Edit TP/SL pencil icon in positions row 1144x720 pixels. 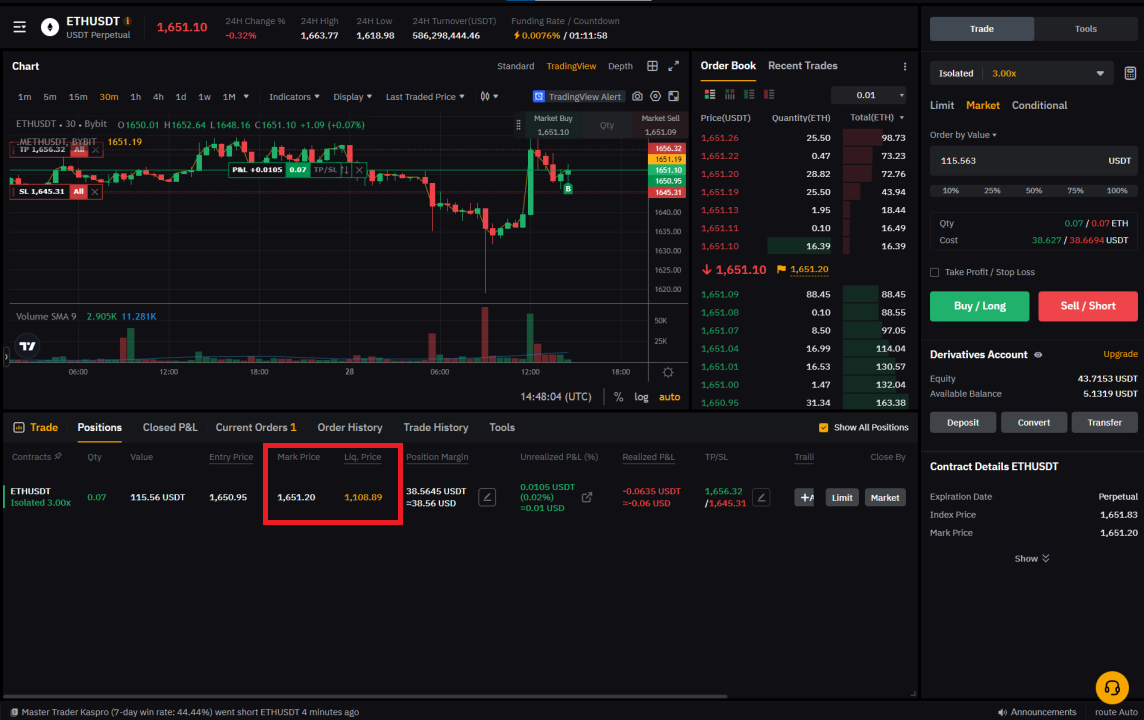[760, 498]
